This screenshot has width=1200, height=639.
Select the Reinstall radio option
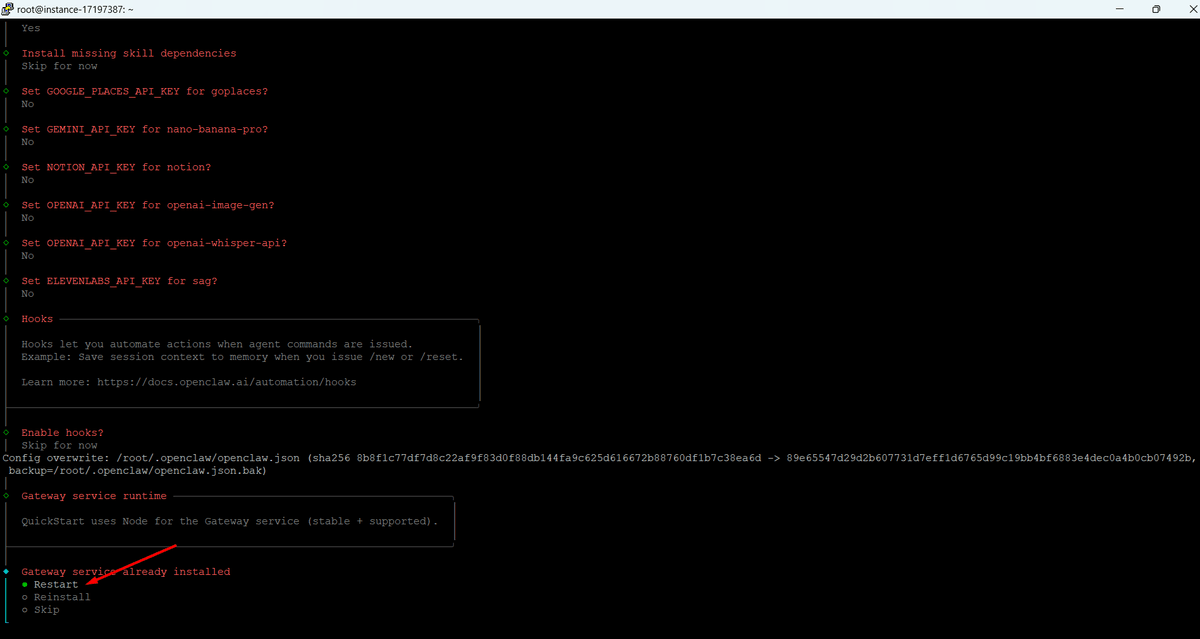pos(61,597)
